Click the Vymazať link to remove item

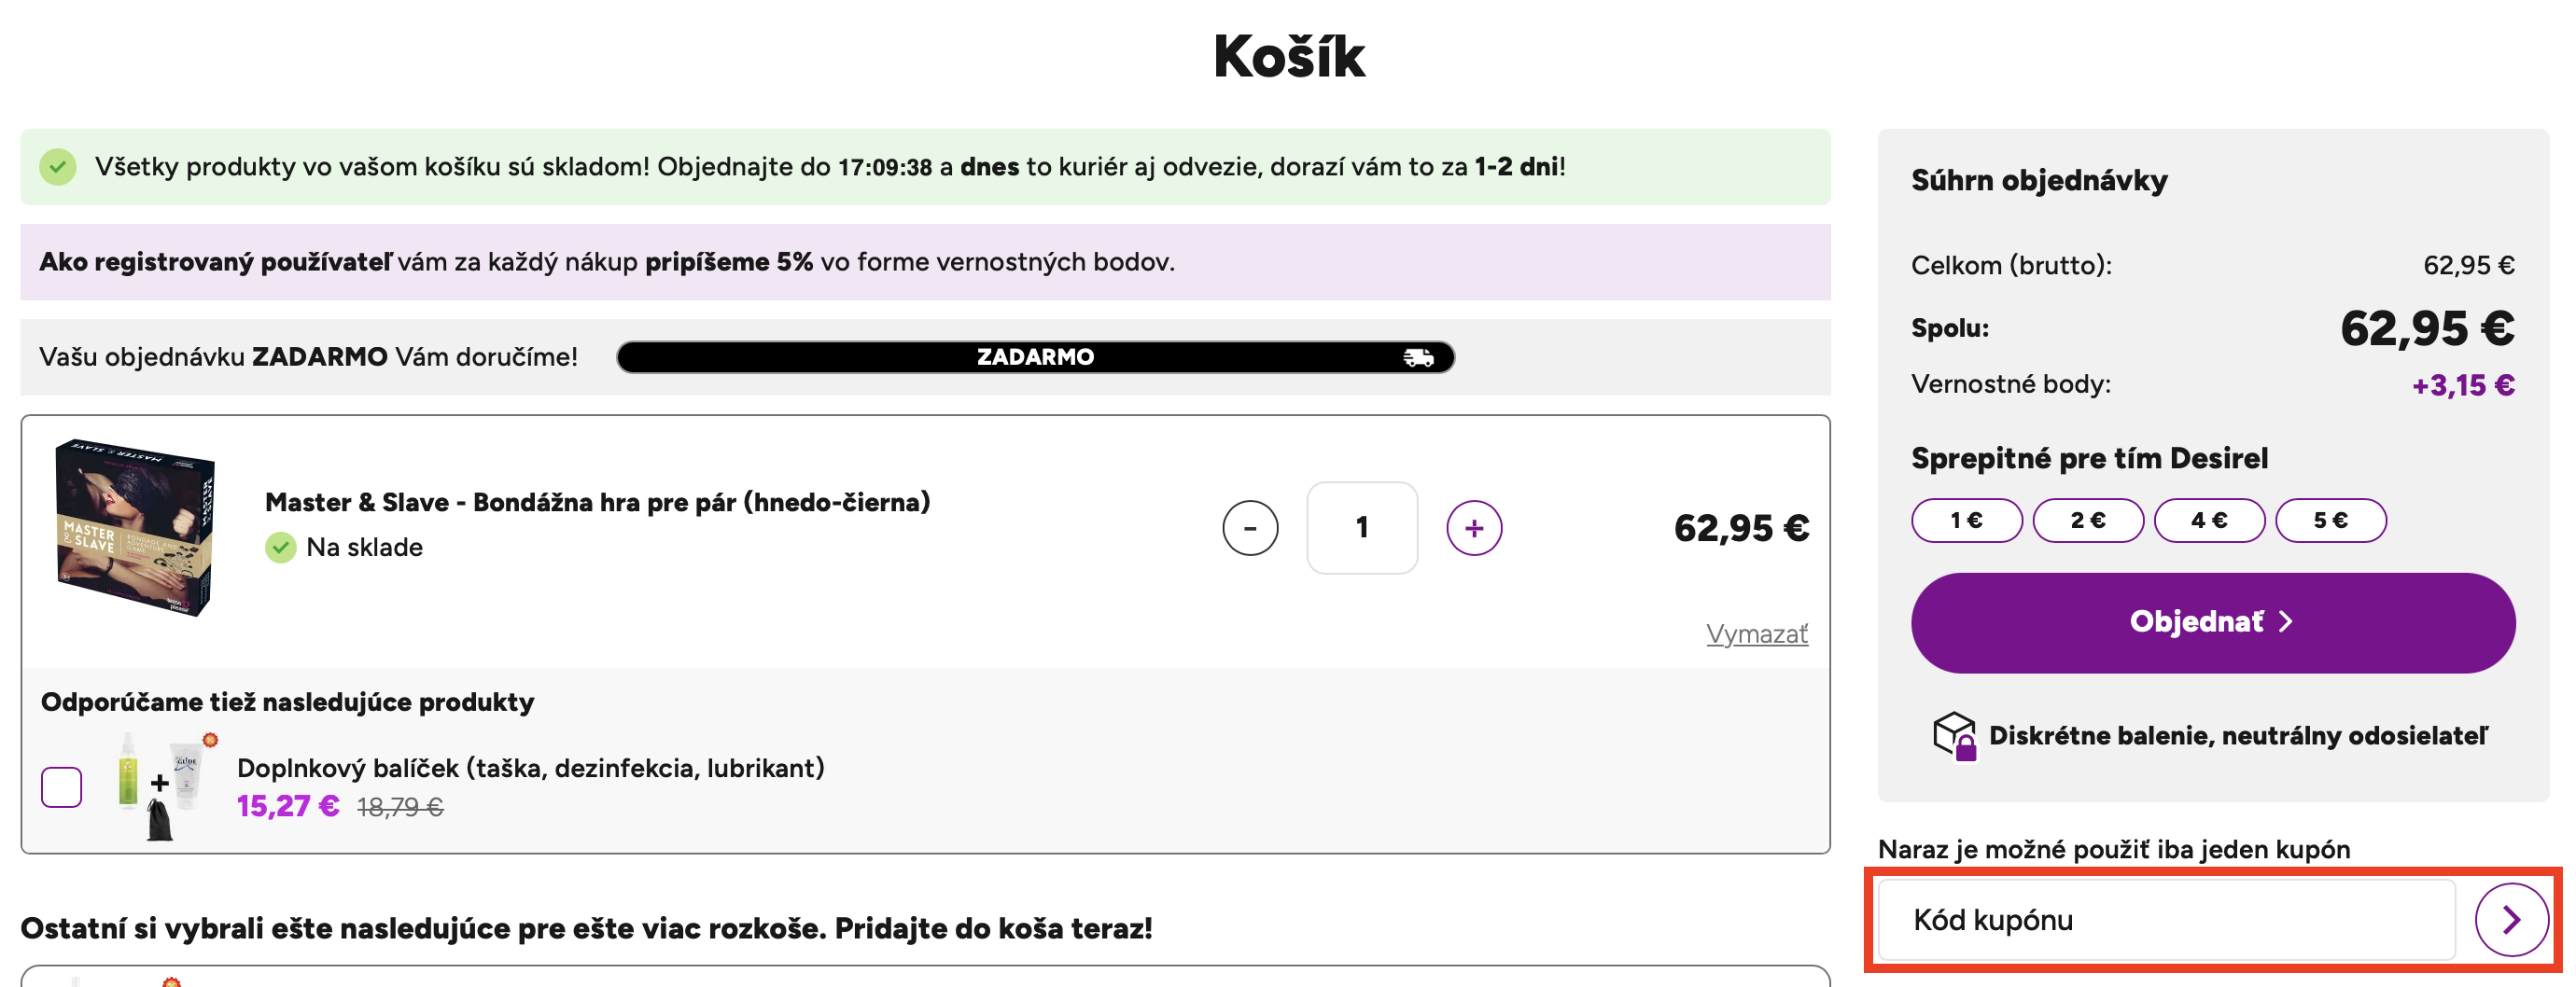click(1756, 634)
